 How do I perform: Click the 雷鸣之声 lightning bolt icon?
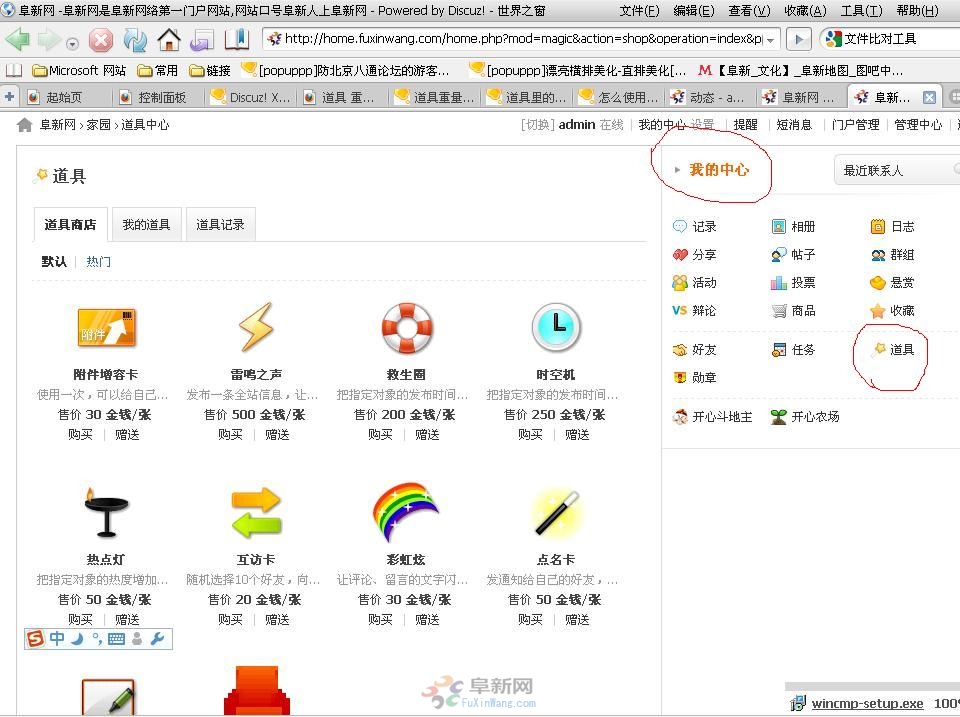click(255, 328)
